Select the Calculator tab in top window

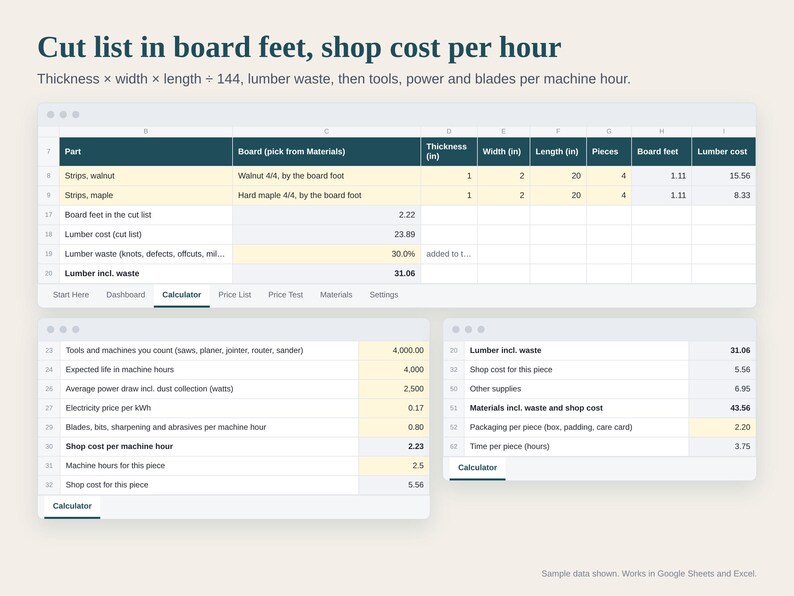click(x=181, y=295)
